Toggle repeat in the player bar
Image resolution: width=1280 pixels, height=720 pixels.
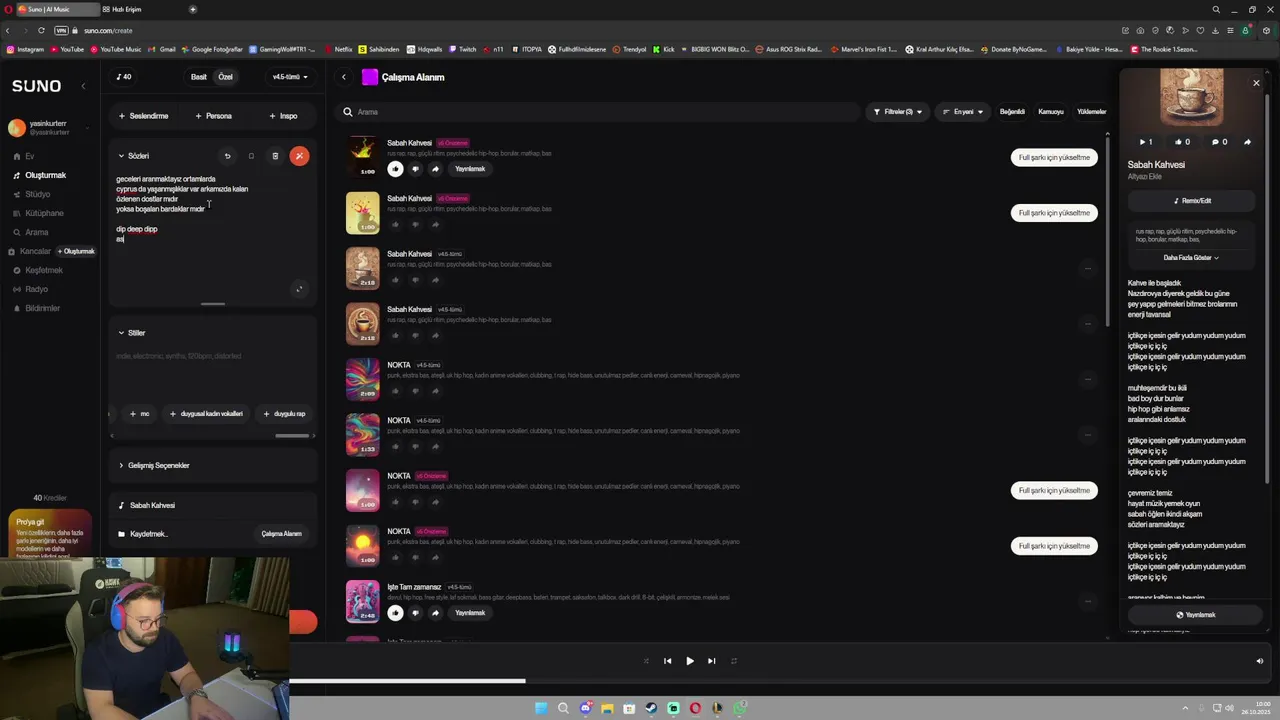tap(733, 661)
